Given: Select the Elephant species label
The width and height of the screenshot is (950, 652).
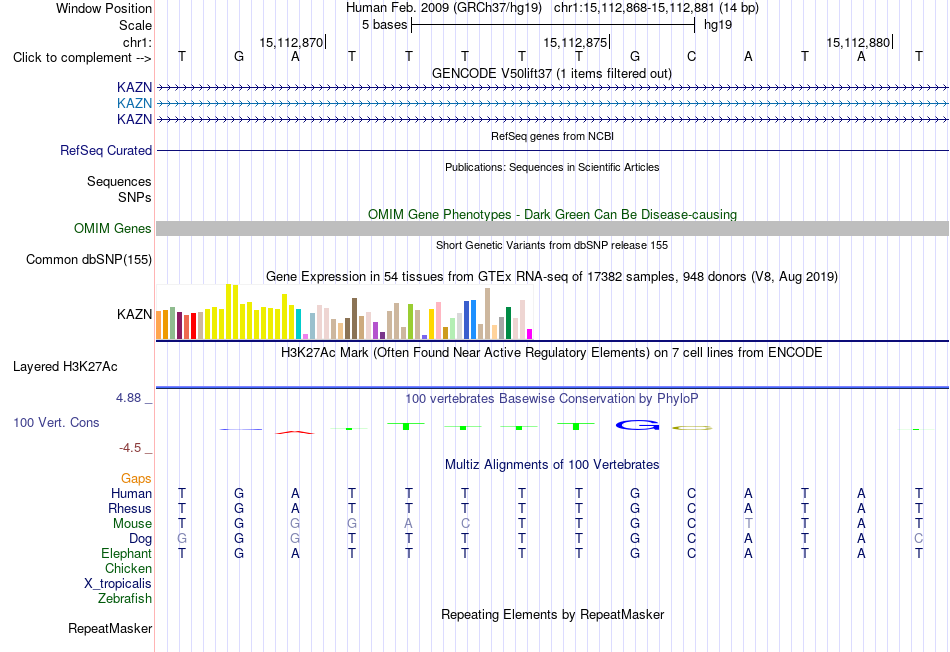Looking at the screenshot, I should (127, 553).
